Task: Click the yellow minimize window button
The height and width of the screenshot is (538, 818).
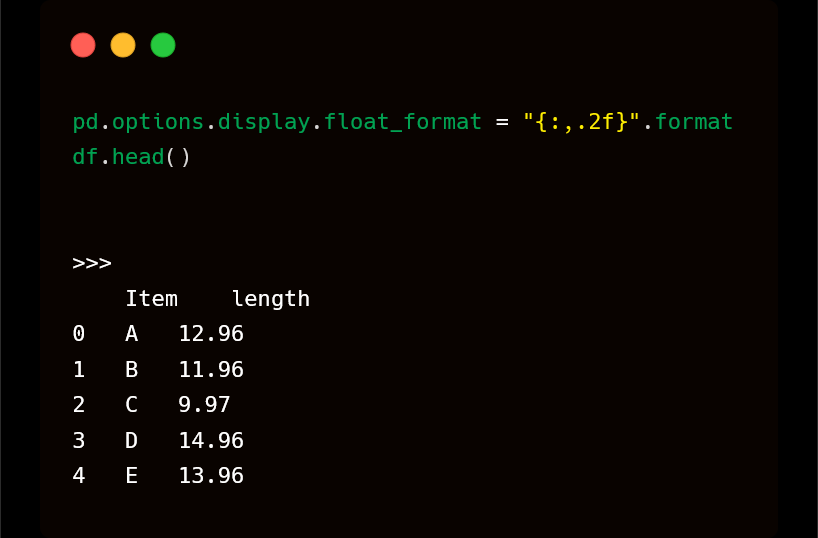Action: pyautogui.click(x=123, y=45)
